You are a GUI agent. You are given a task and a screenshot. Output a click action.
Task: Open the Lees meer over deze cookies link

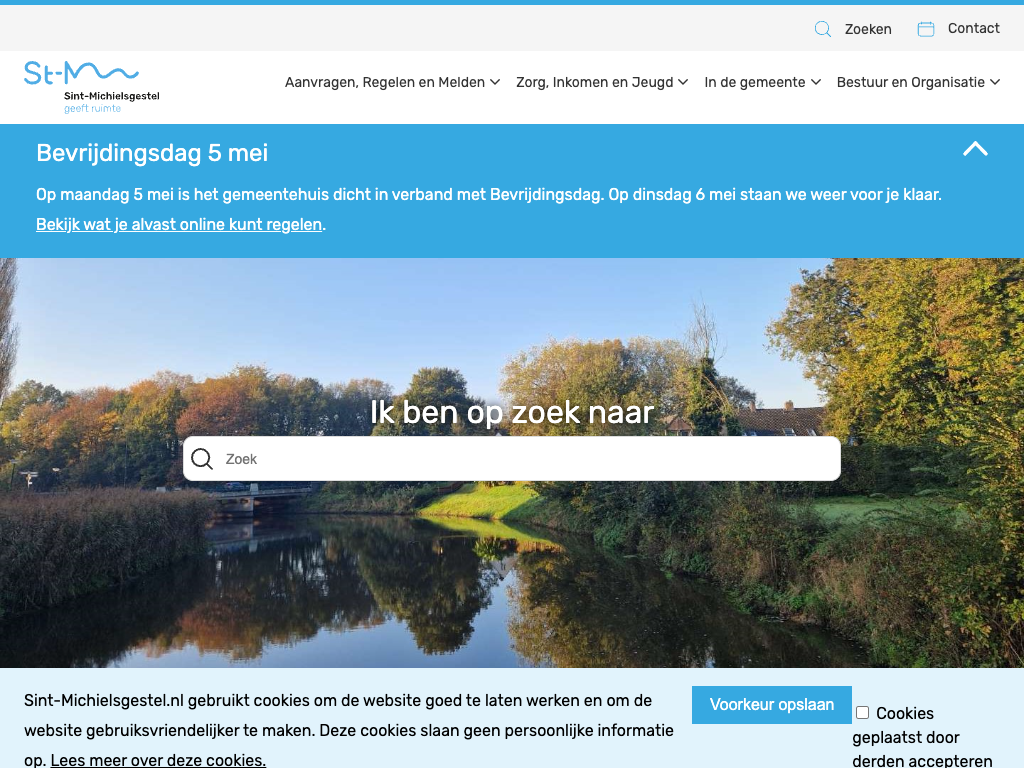(158, 760)
